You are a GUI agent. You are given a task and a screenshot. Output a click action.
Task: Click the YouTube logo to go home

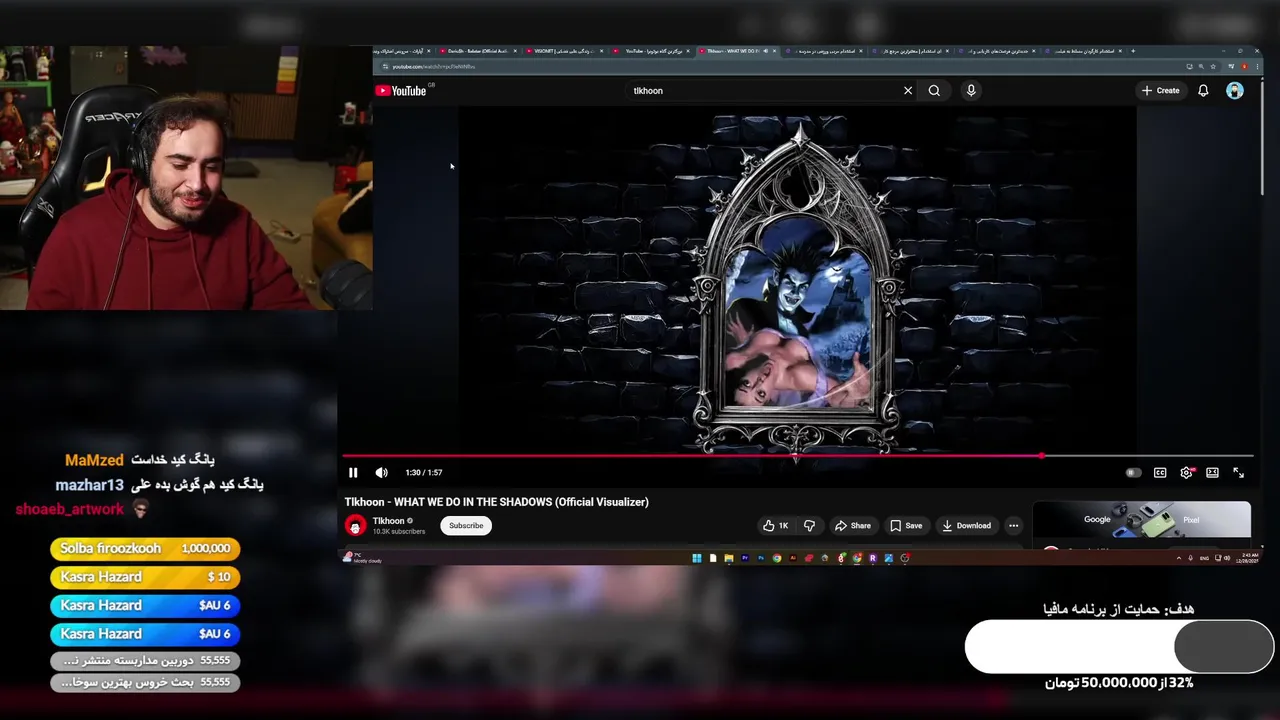point(401,91)
